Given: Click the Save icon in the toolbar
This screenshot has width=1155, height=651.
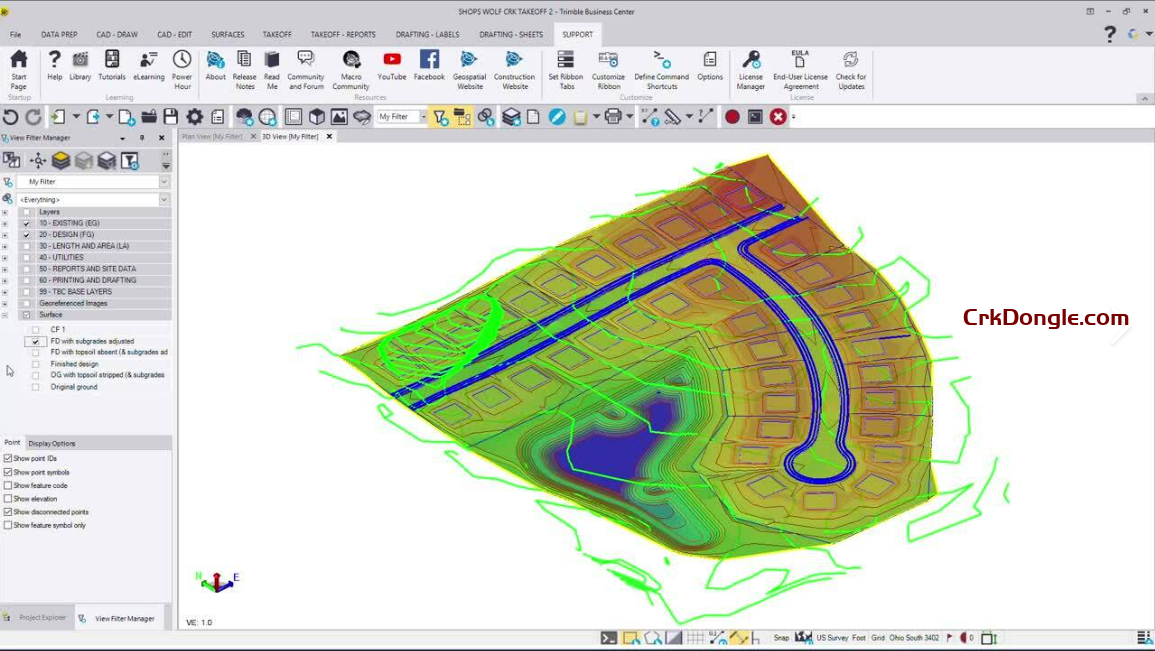Looking at the screenshot, I should pyautogui.click(x=171, y=116).
